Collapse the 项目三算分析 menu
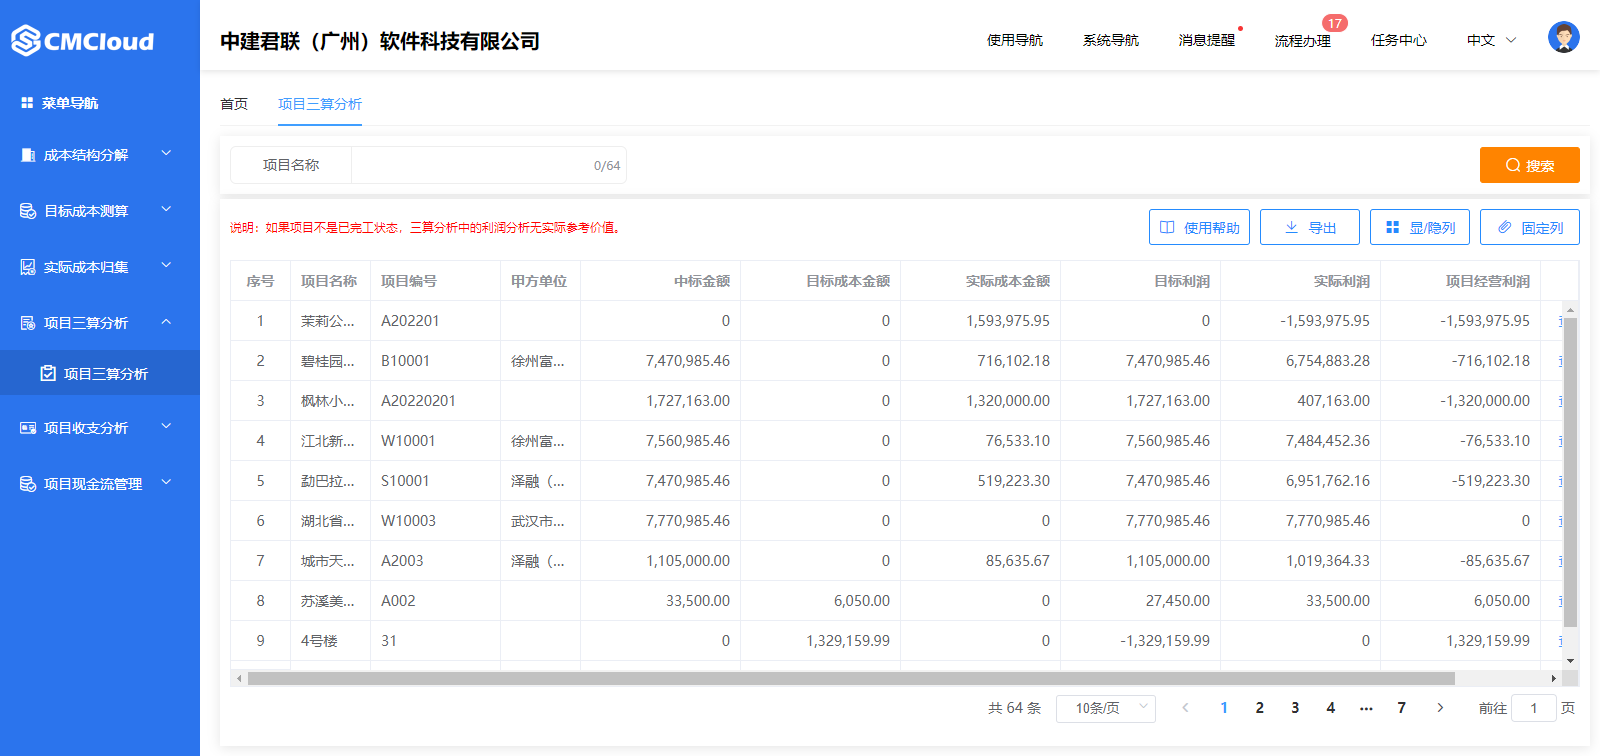 coord(166,322)
